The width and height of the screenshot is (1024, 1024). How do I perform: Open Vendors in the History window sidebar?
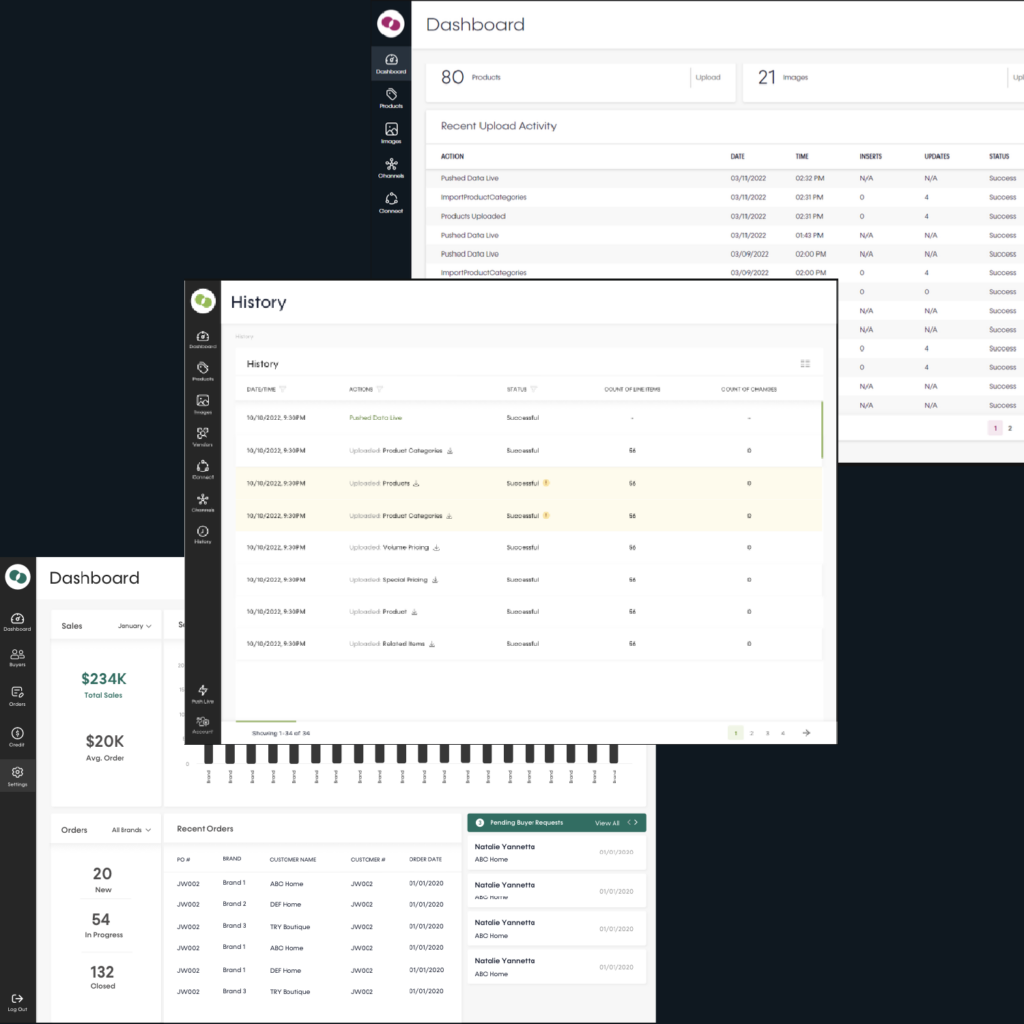(202, 437)
